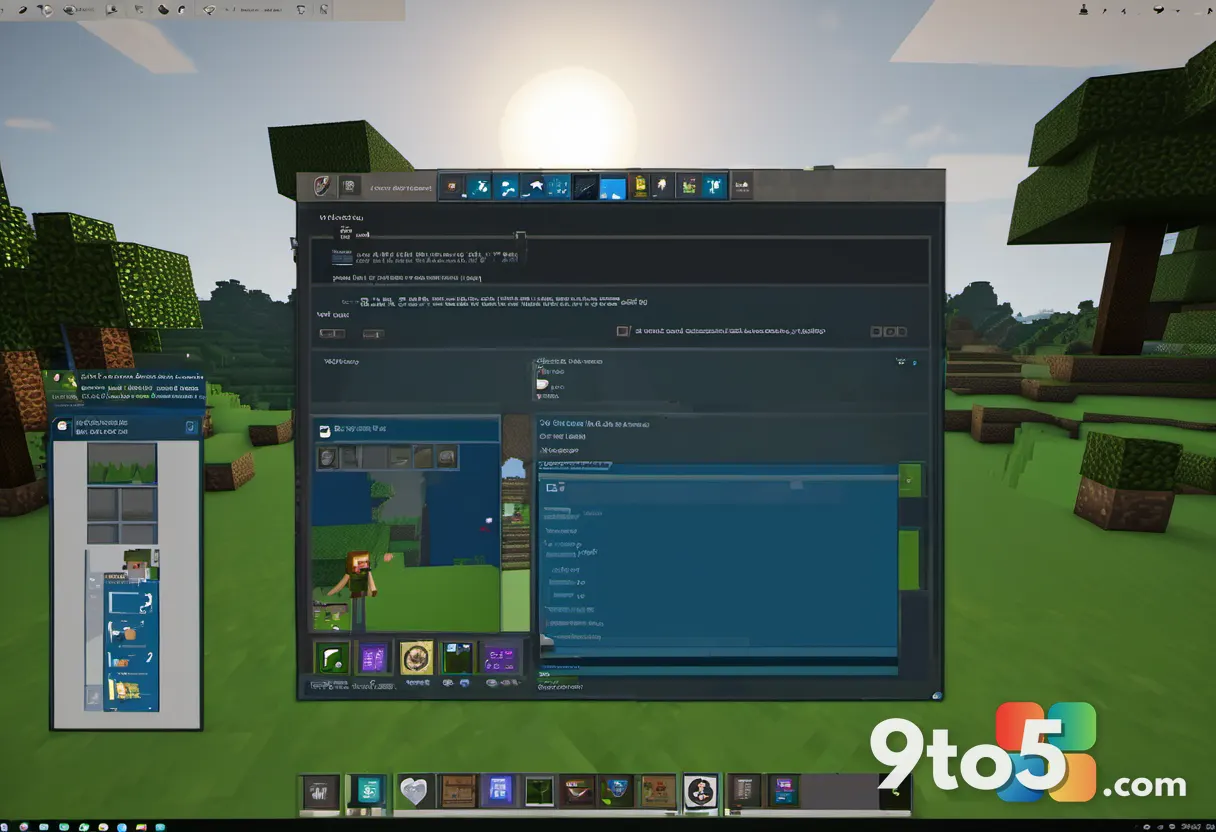Click the grid icon beside the shield emblem
1216x832 pixels.
coord(348,185)
